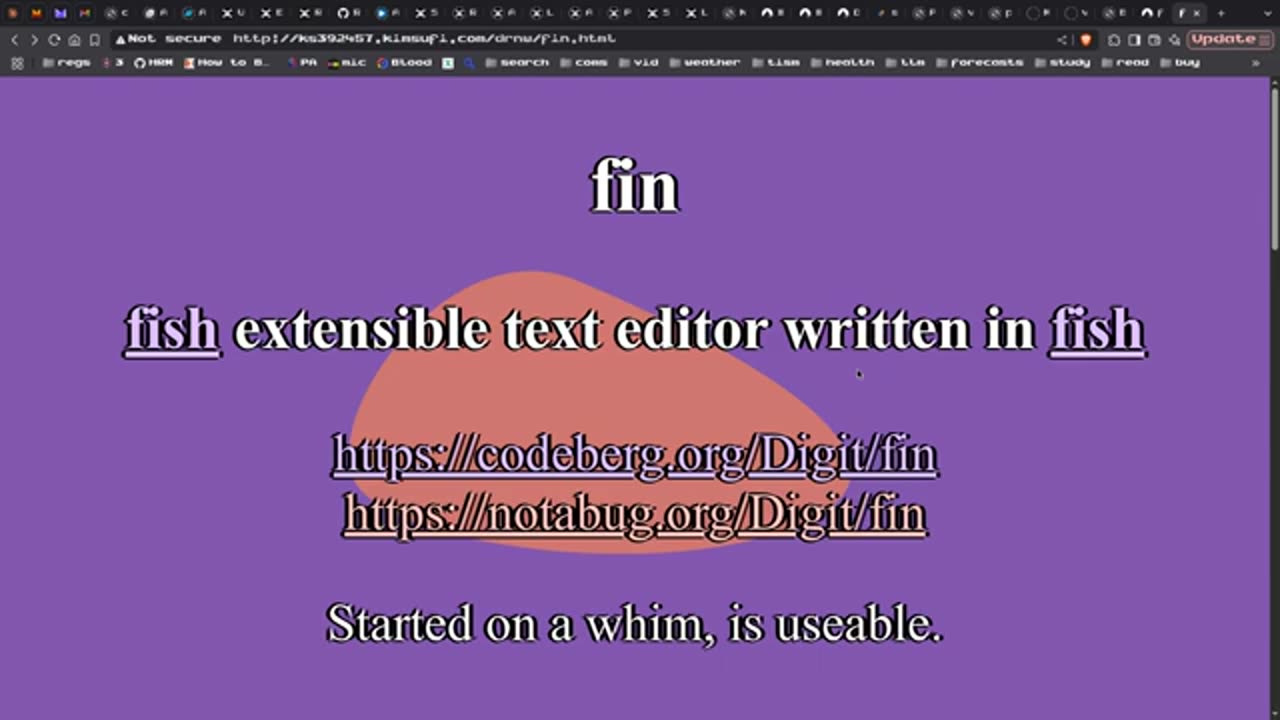The image size is (1280, 720).
Task: Switch to the first pinned orange tab
Action: coord(13,13)
